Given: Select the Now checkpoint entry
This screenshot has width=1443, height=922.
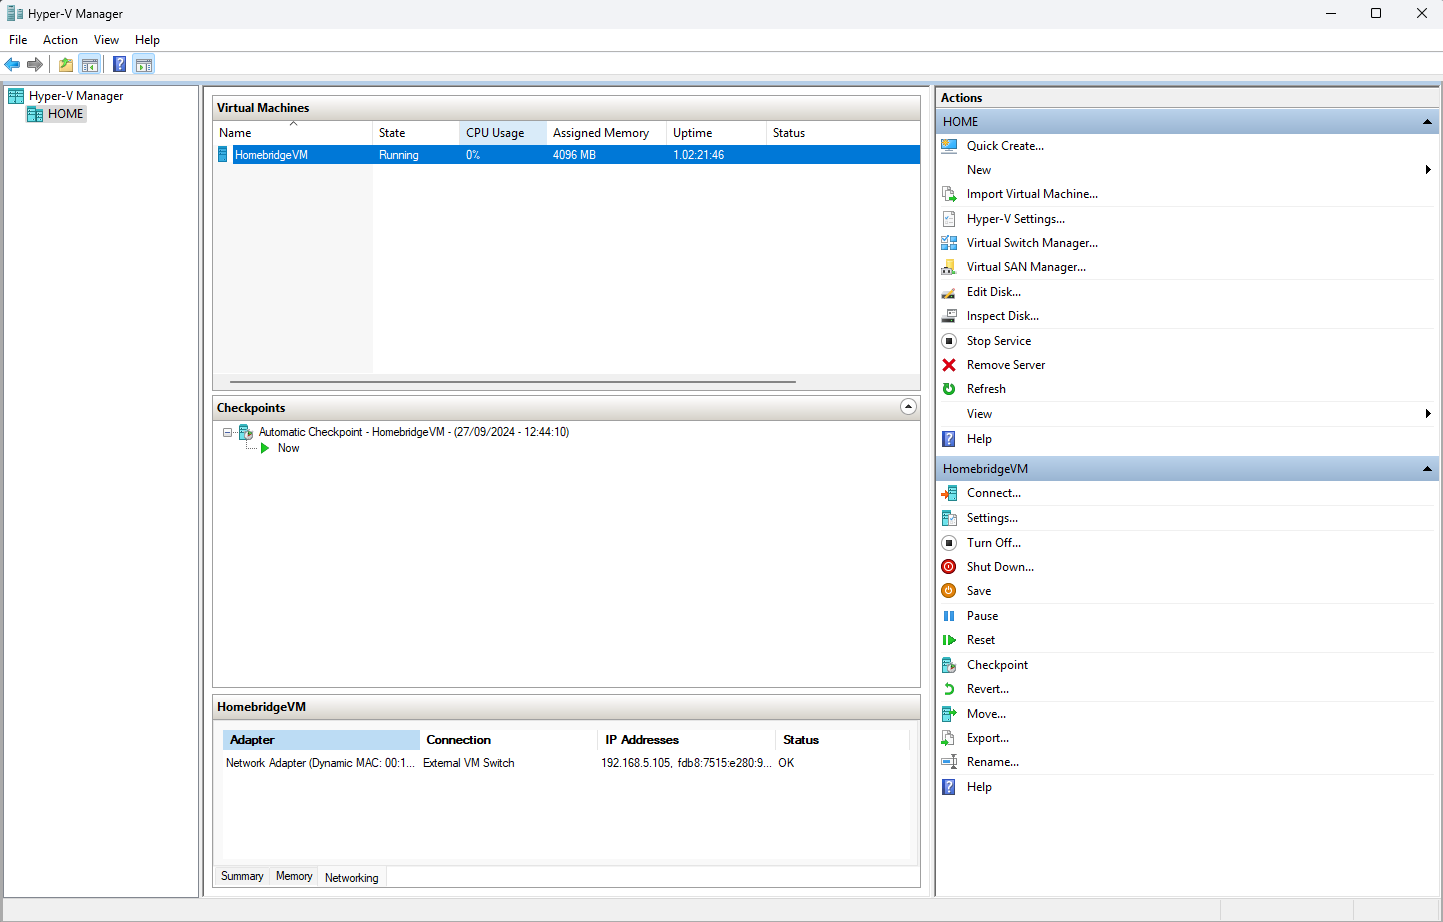Looking at the screenshot, I should pos(288,448).
